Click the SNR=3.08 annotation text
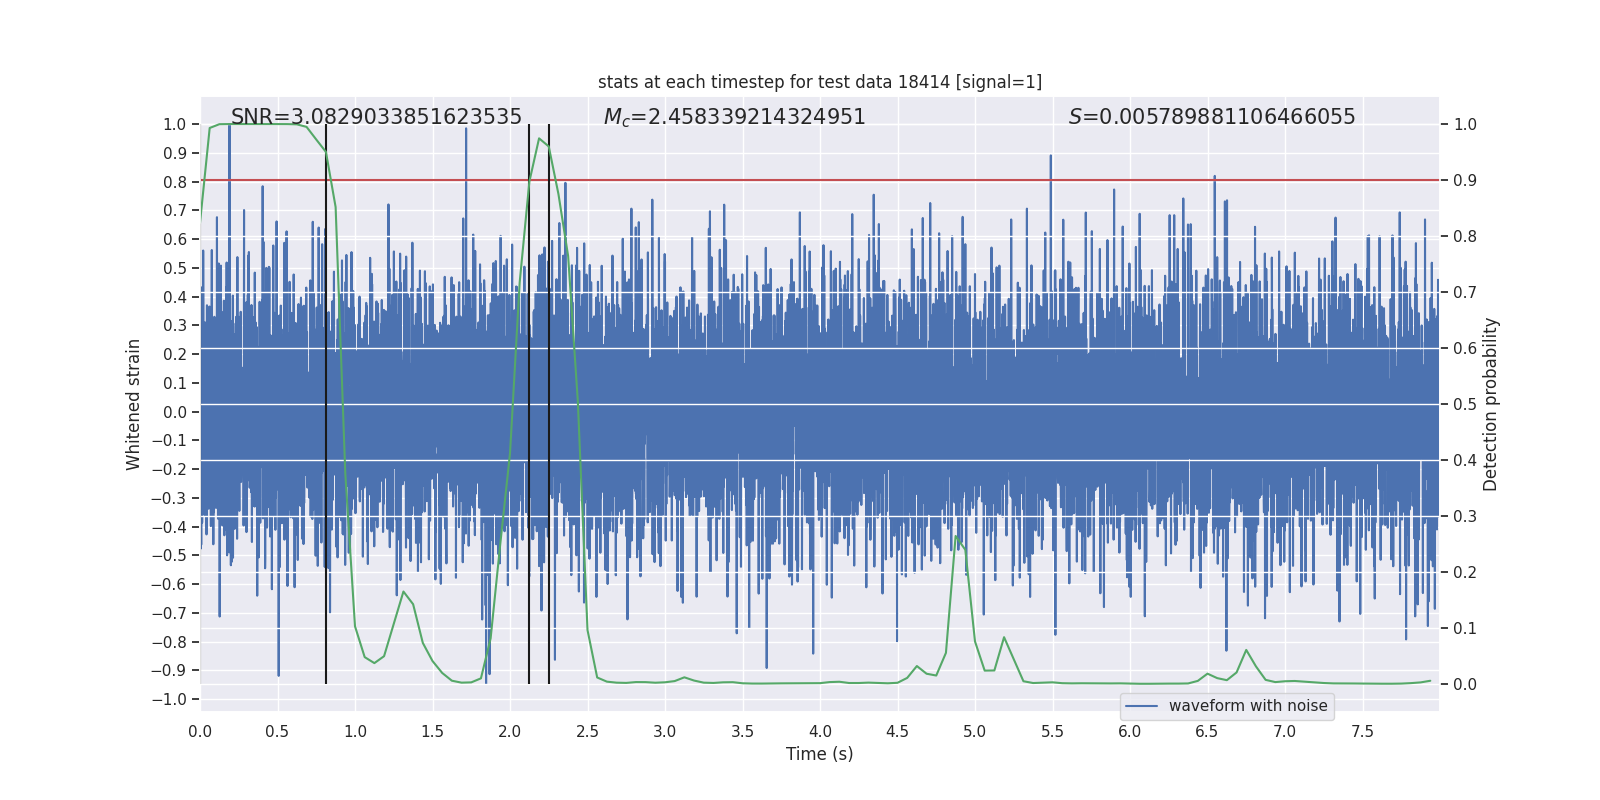This screenshot has width=1600, height=800. 376,117
